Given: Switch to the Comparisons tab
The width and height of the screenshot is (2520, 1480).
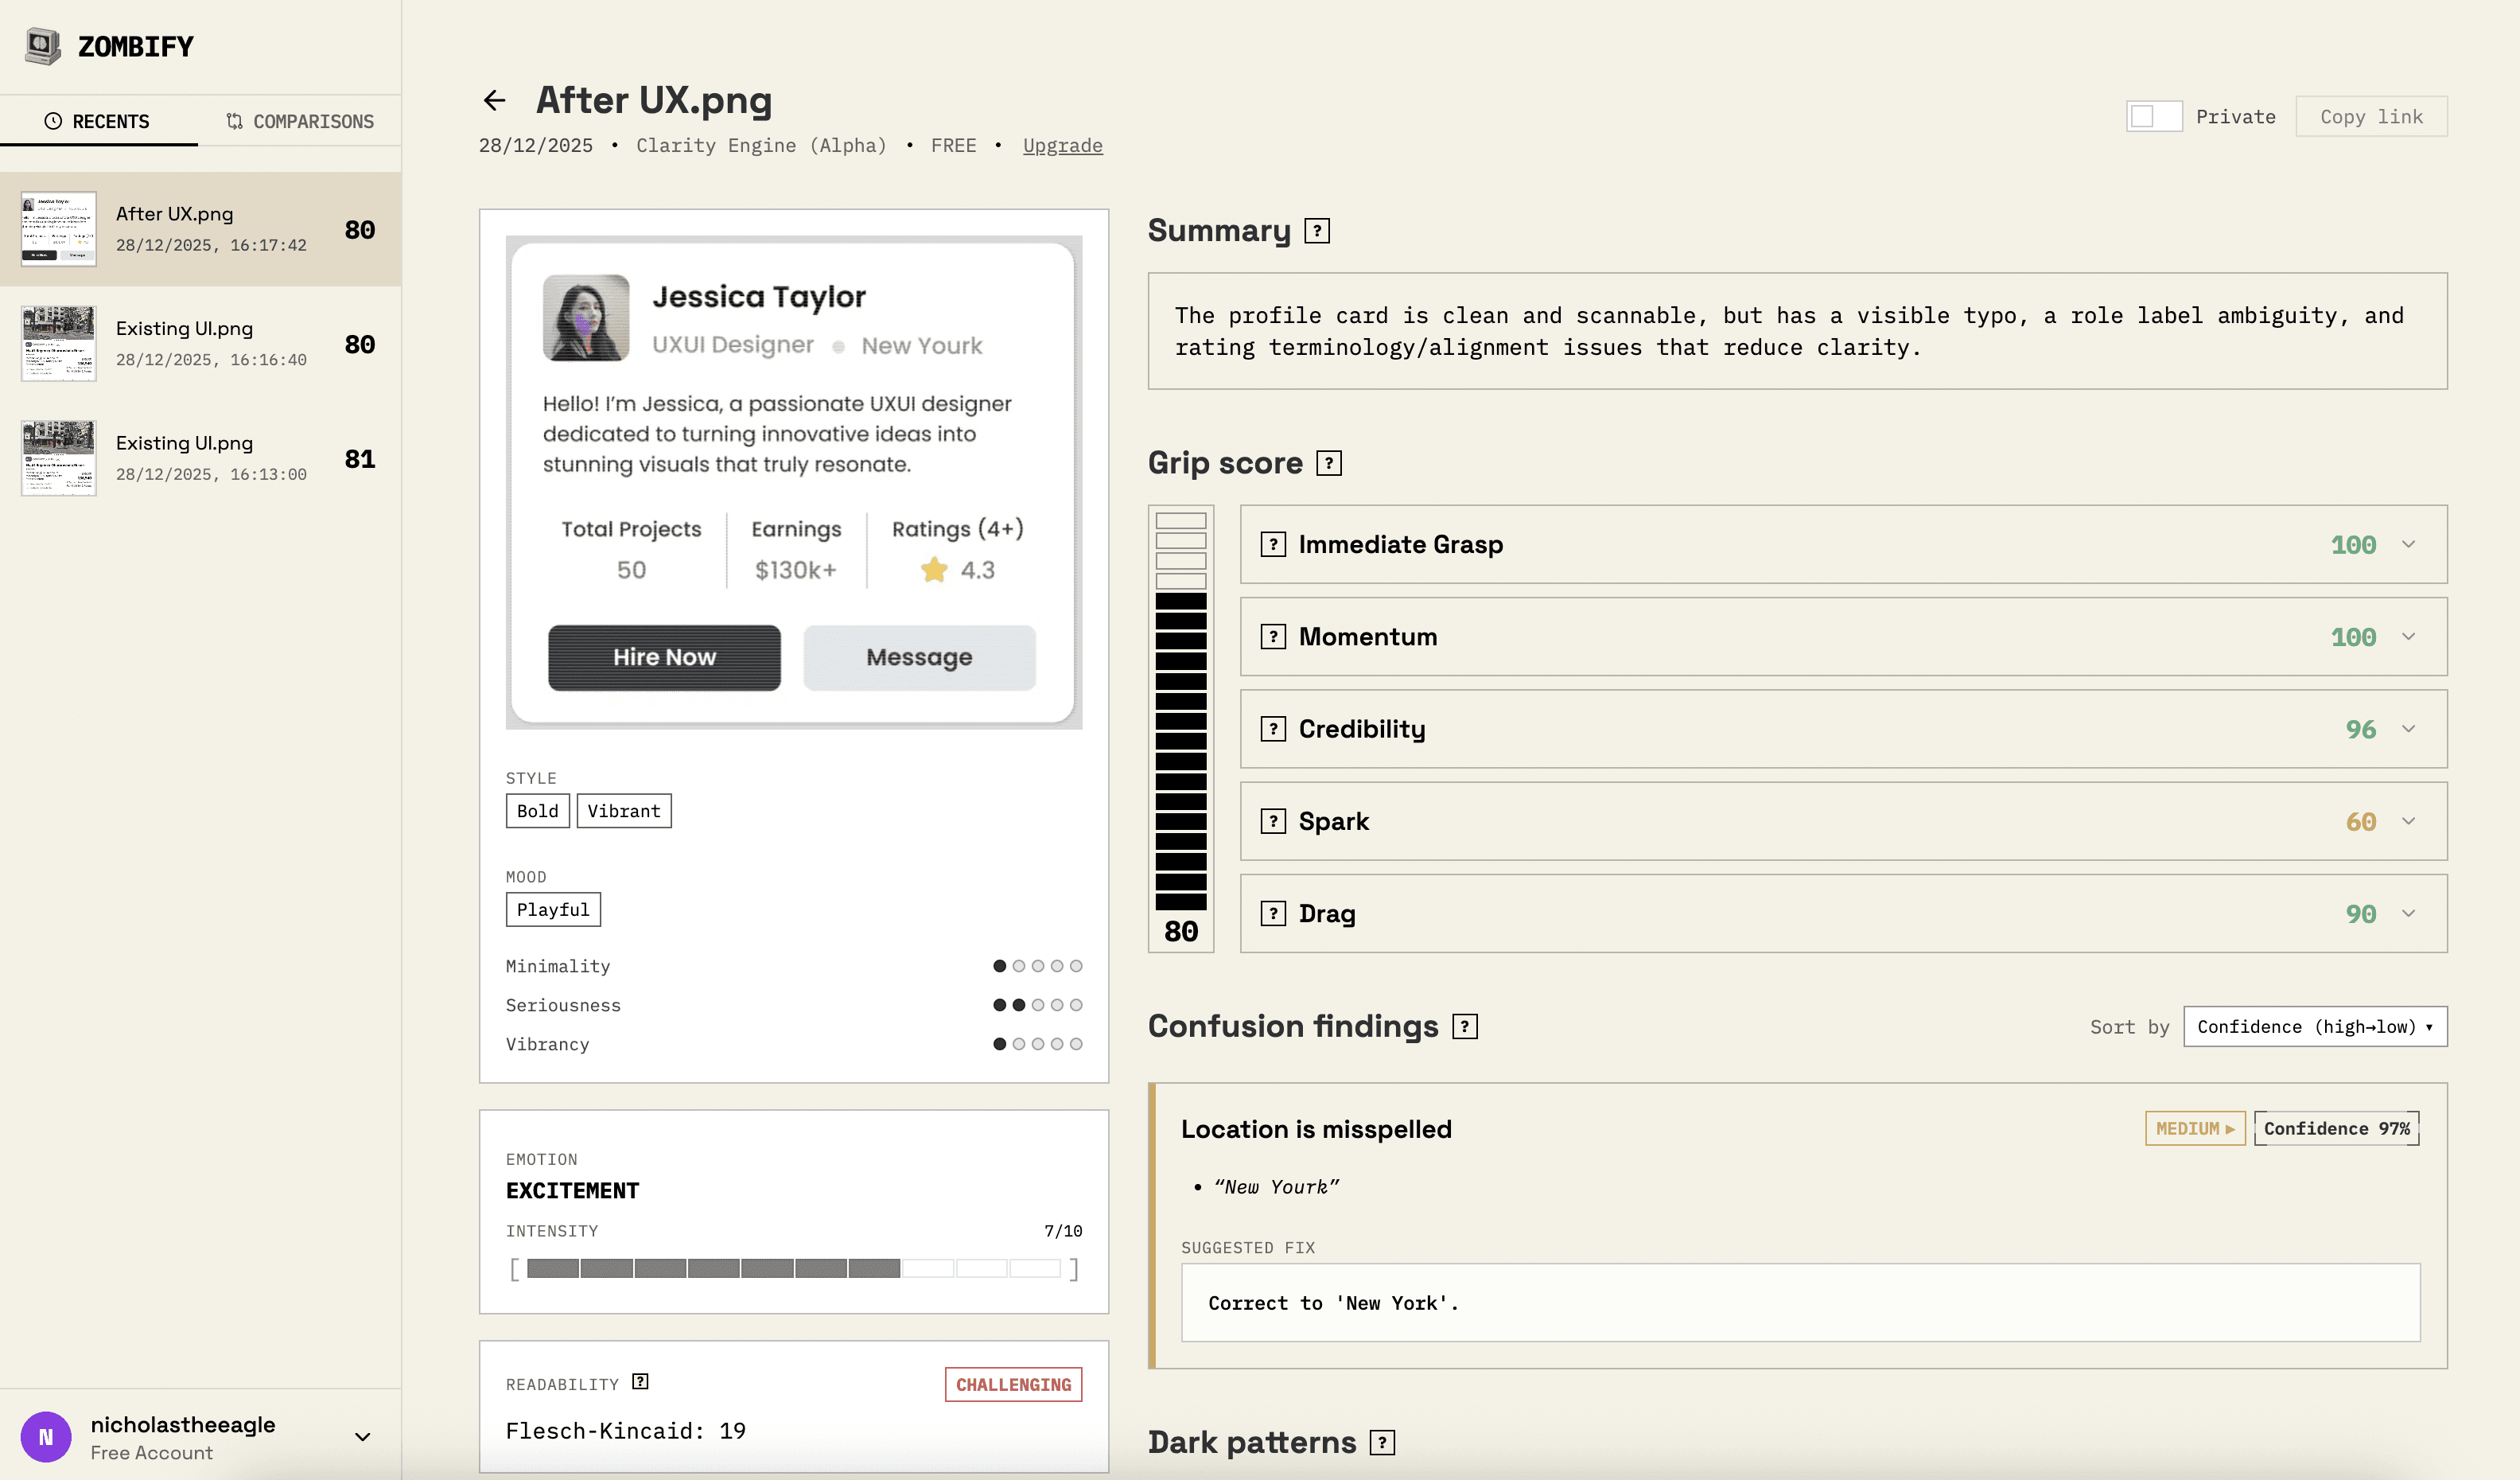Looking at the screenshot, I should pyautogui.click(x=299, y=121).
